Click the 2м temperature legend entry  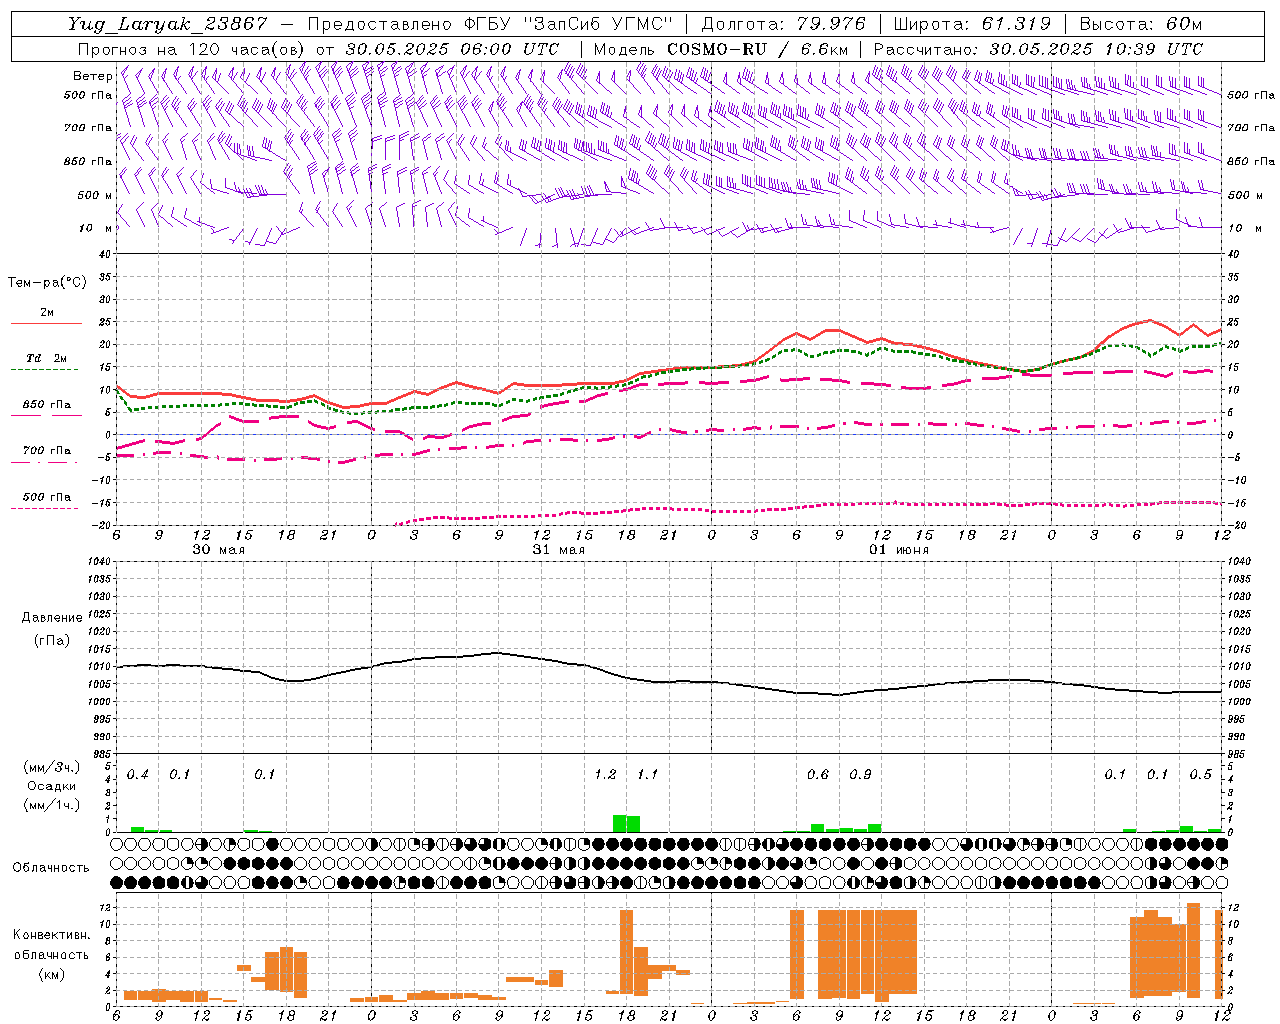coord(47,312)
